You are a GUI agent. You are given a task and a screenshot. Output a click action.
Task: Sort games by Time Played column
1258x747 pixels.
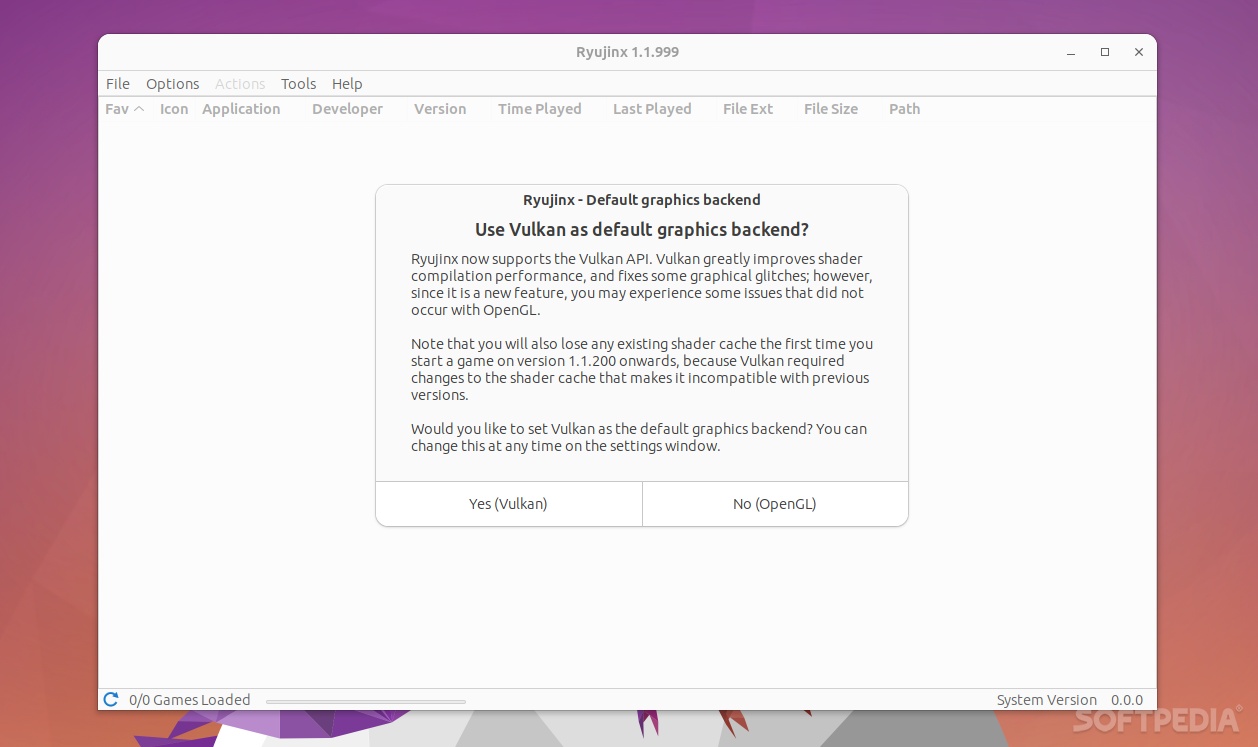click(x=539, y=109)
